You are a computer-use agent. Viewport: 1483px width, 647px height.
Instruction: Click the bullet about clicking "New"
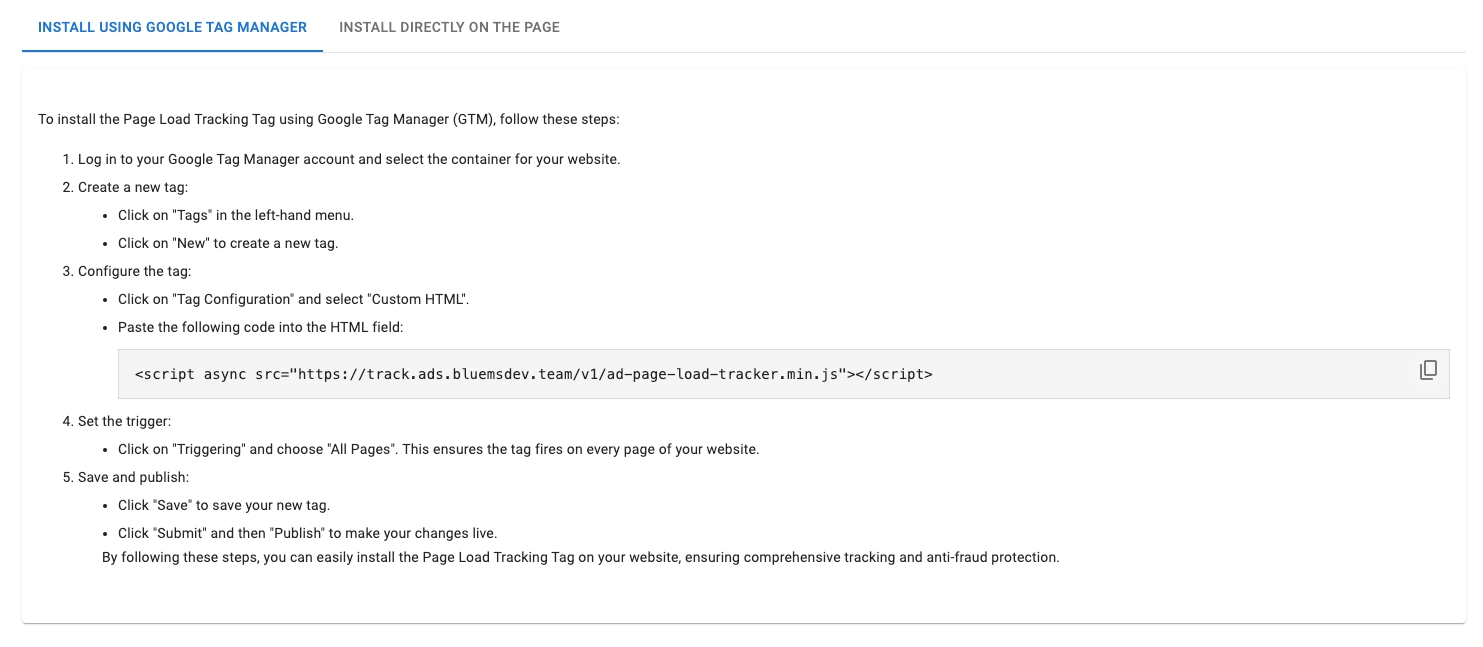click(x=228, y=243)
